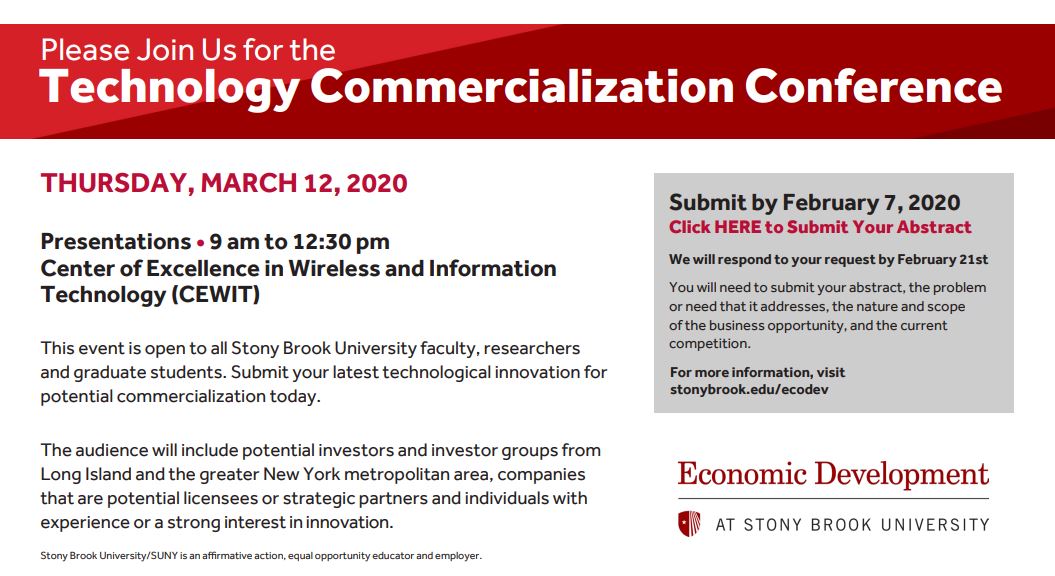Click the paragraph starting 'The audience will include'
Image resolution: width=1055 pixels, height=576 pixels.
tap(320, 486)
